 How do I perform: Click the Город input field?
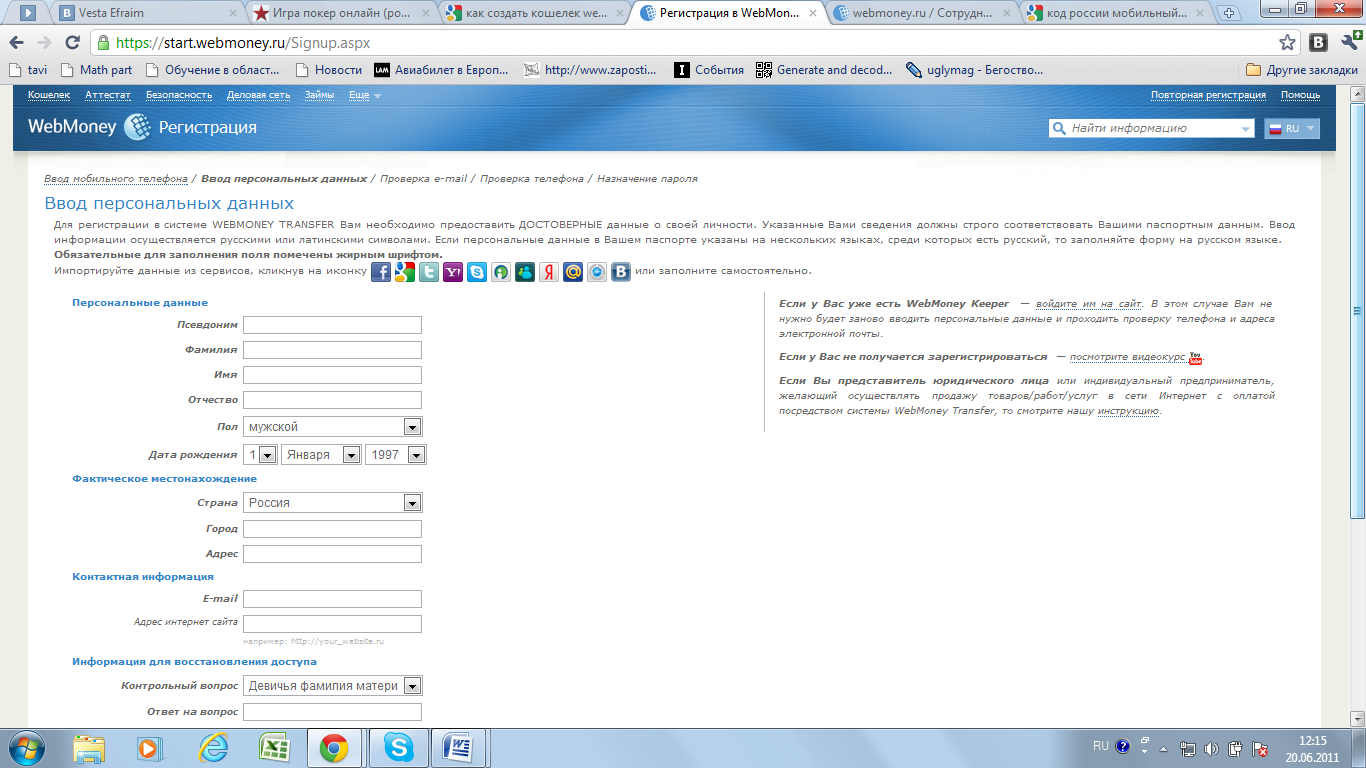coord(332,529)
